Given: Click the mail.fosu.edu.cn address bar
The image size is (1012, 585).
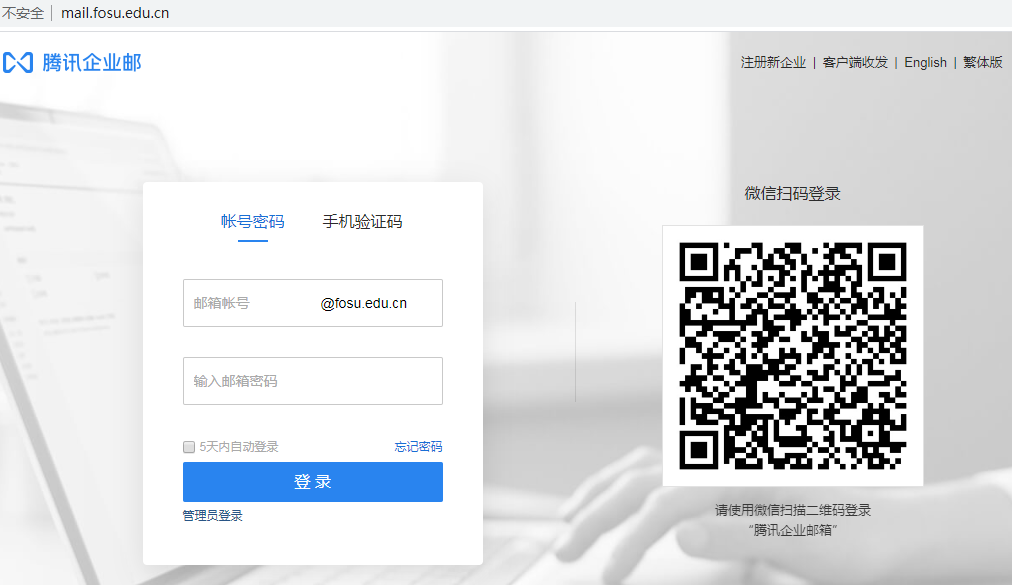Looking at the screenshot, I should click(113, 13).
